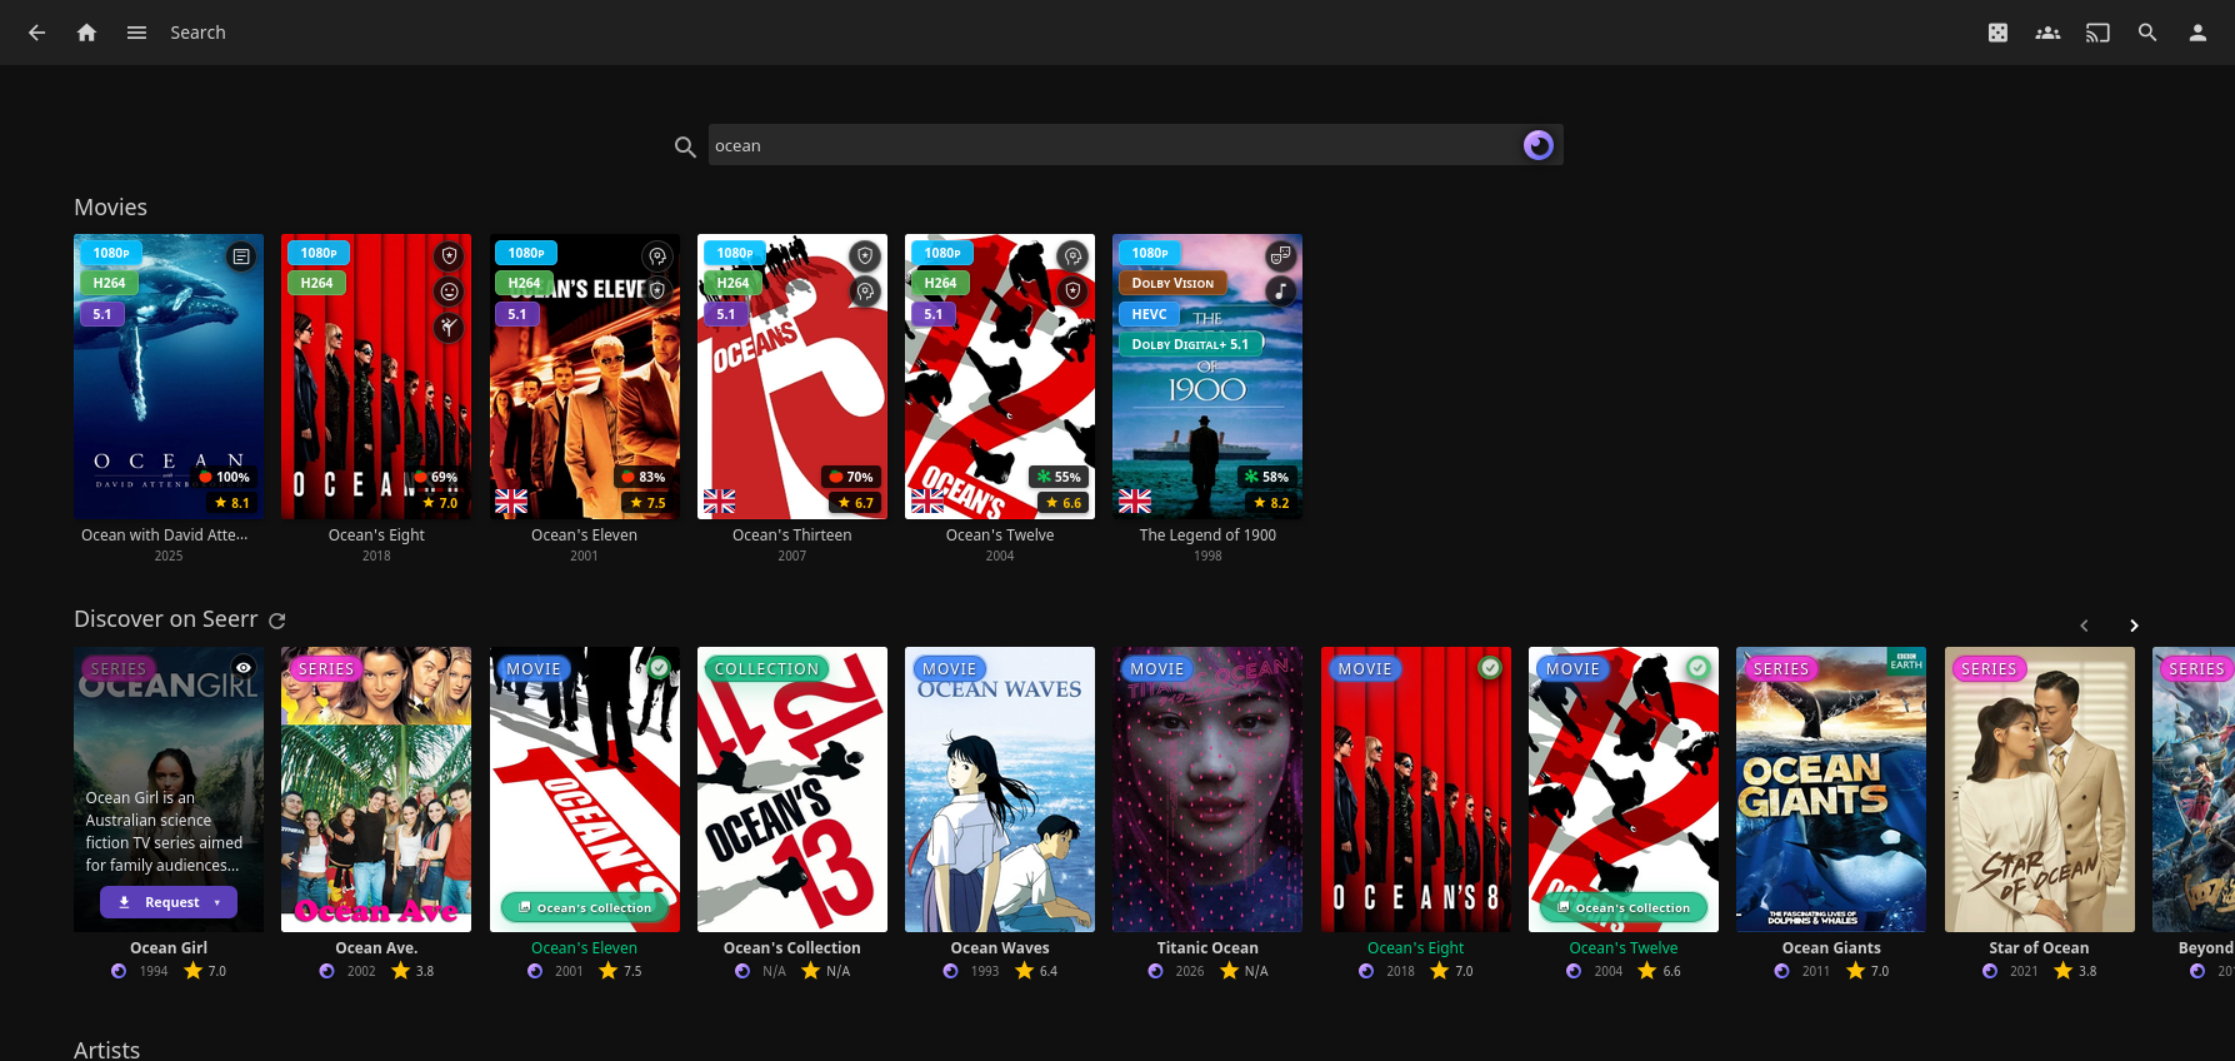The image size is (2235, 1061).
Task: Click the green checkmark on the Ocean's Eleven Seerr card
Action: [659, 667]
